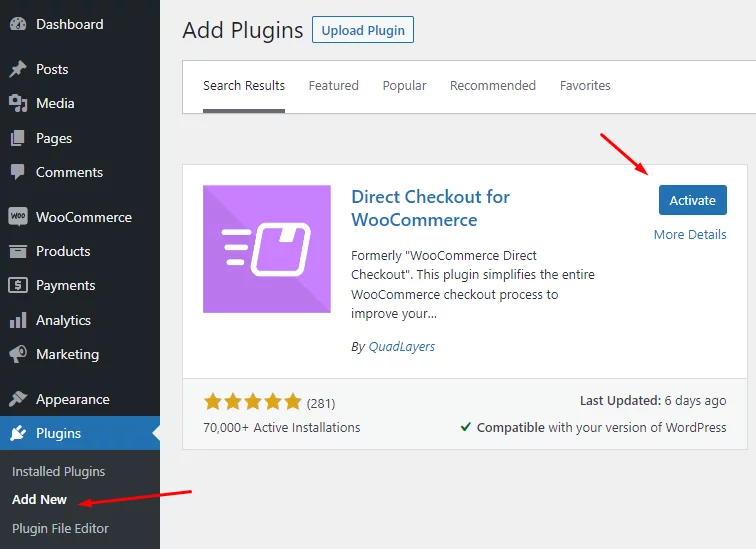
Task: Open the Analytics menu label
Action: pyautogui.click(x=63, y=320)
